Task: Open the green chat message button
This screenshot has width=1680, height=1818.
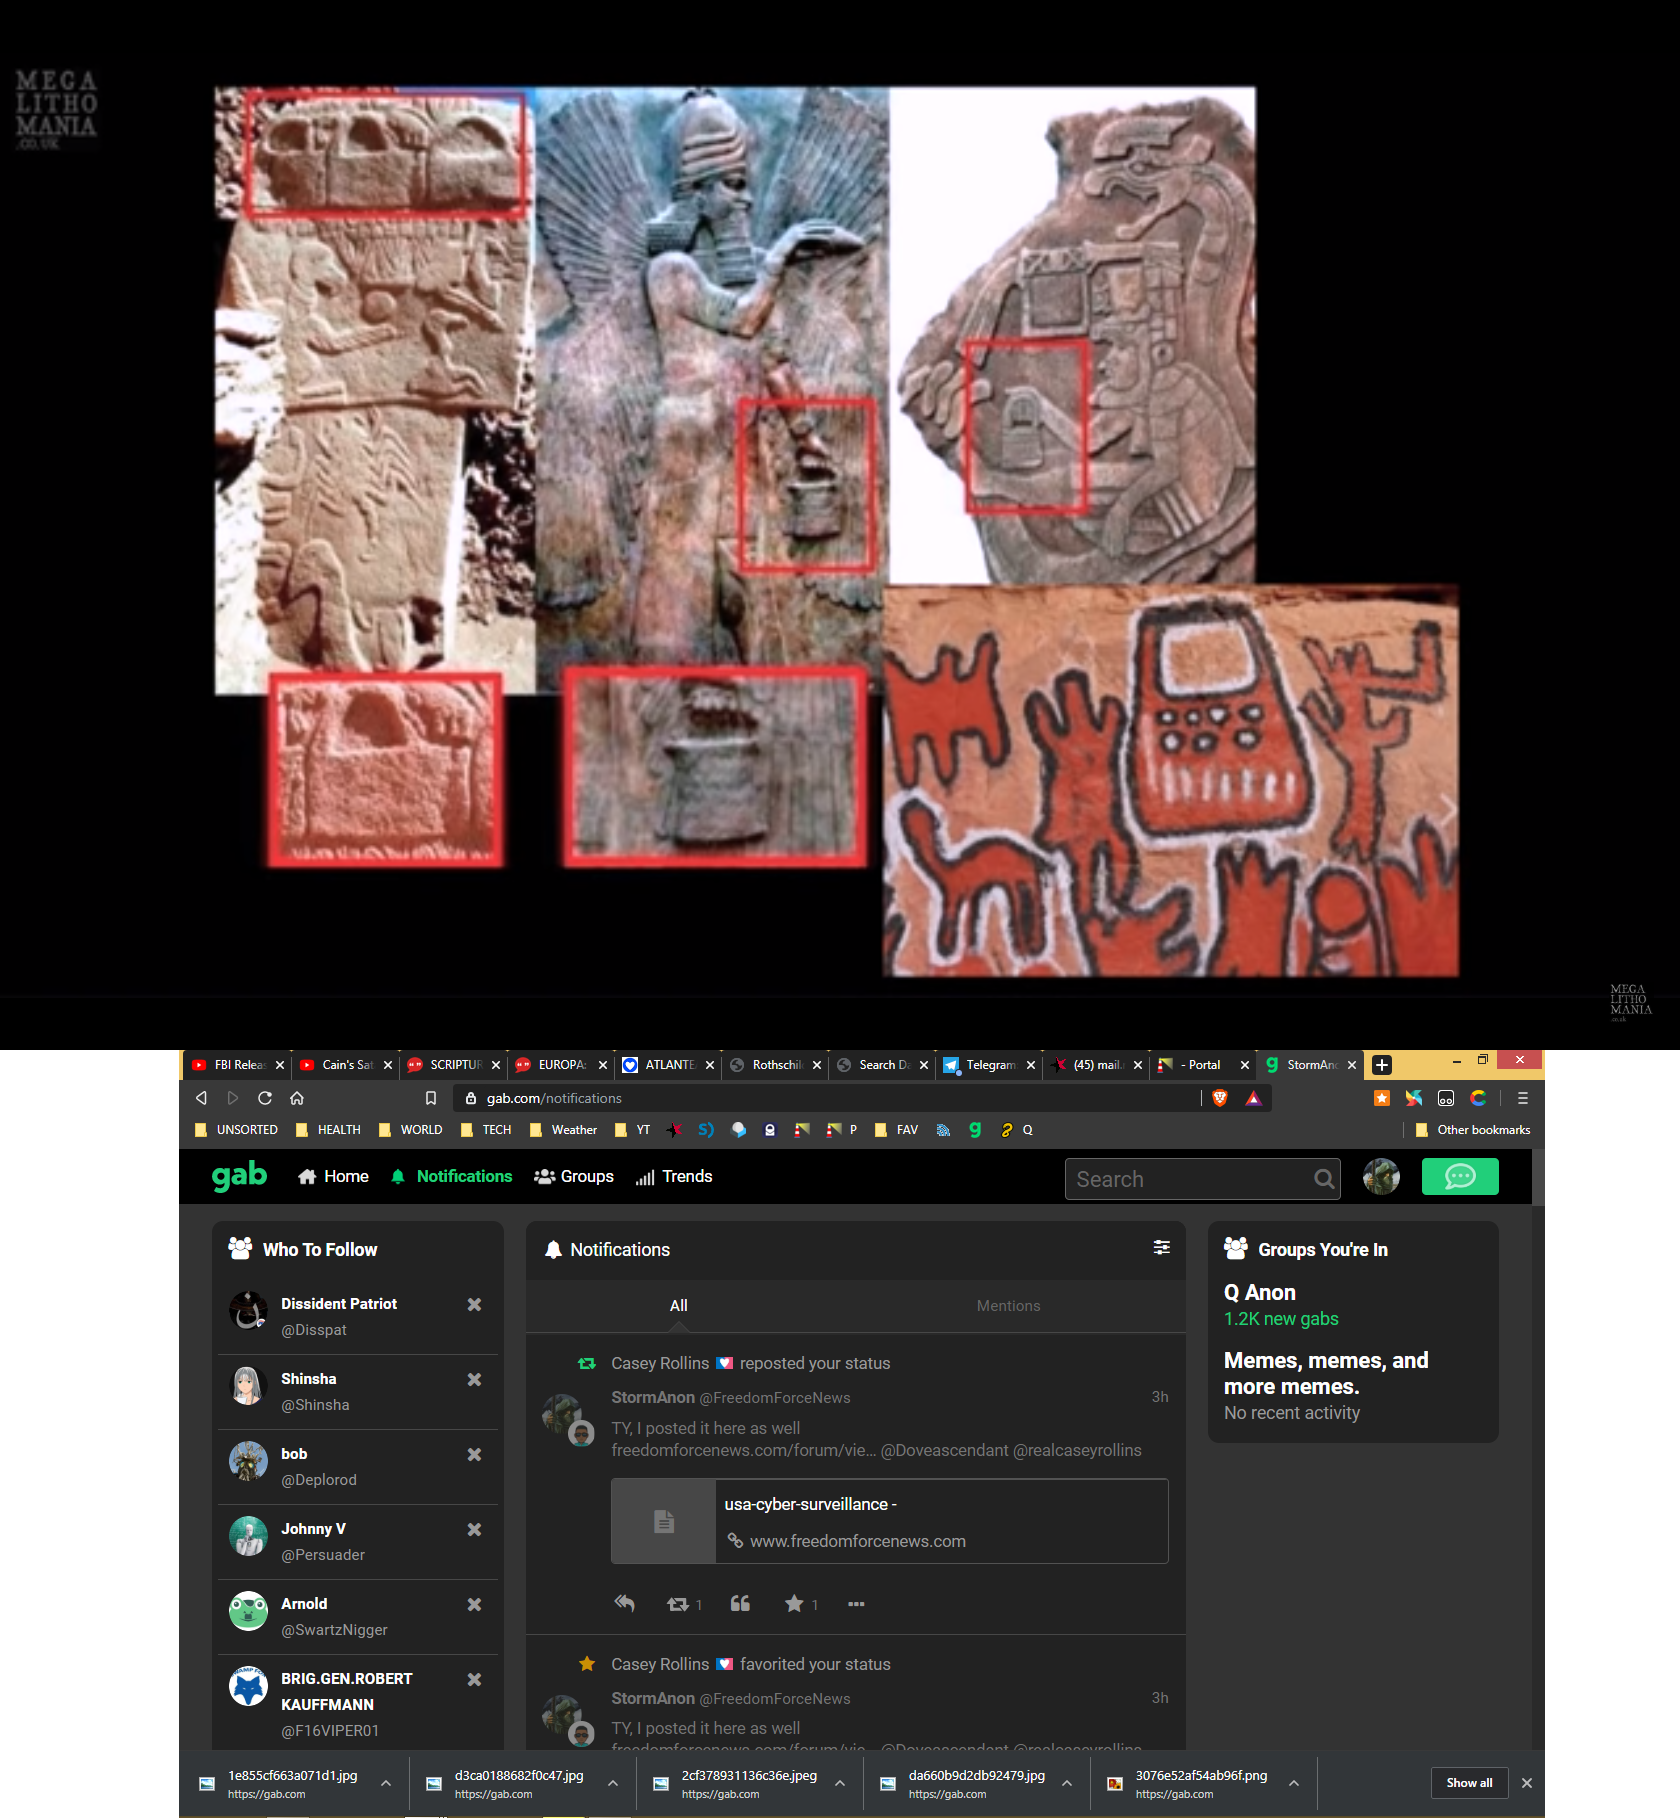Action: [1459, 1177]
